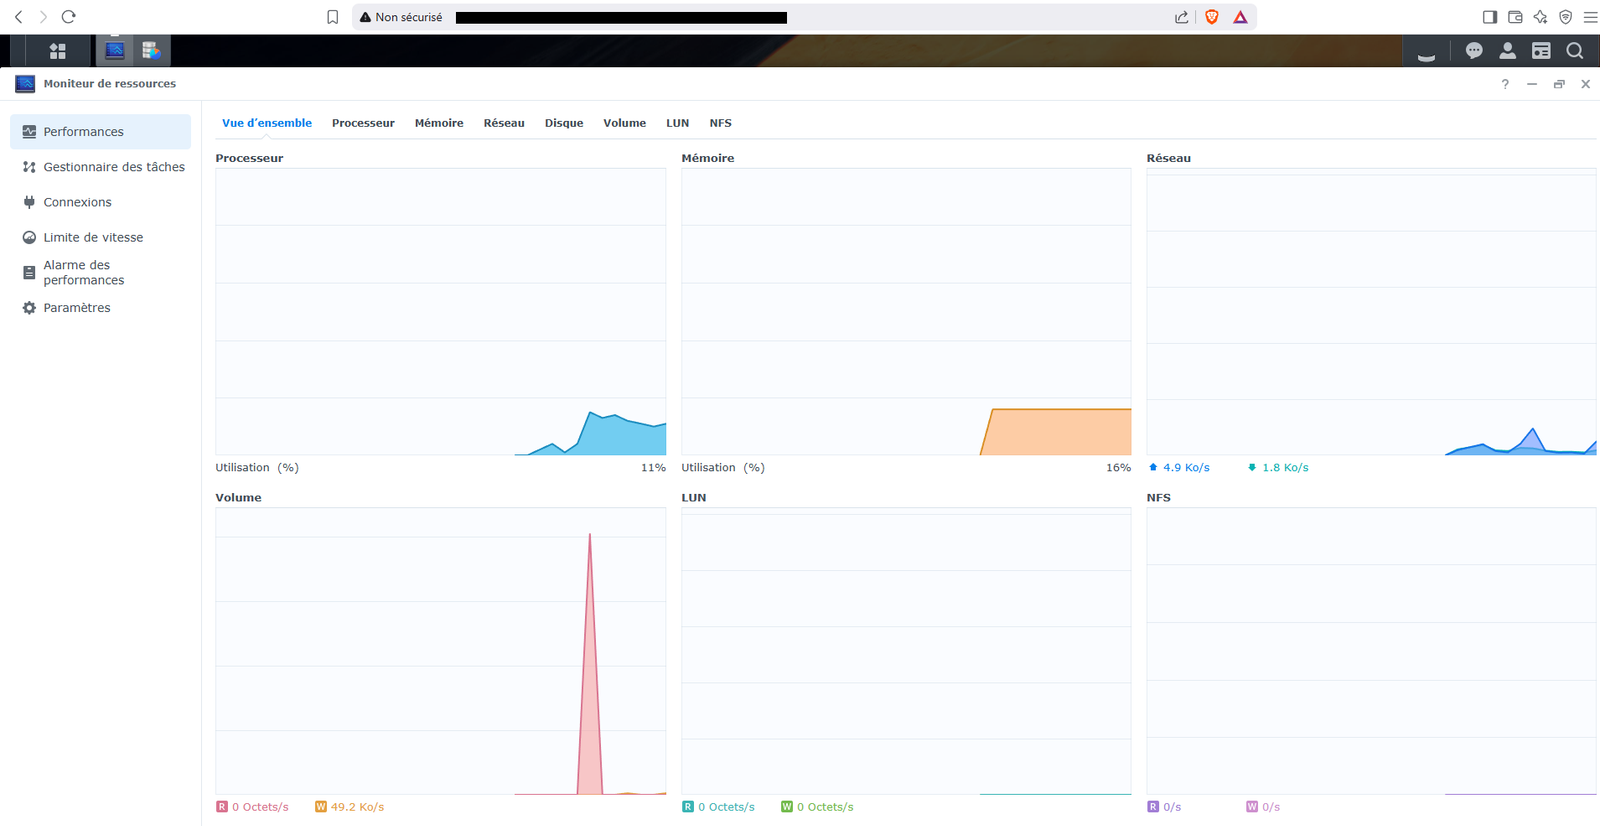Viewport: 1600px width, 826px height.
Task: Open the notifications chat bubble icon
Action: 1473,51
